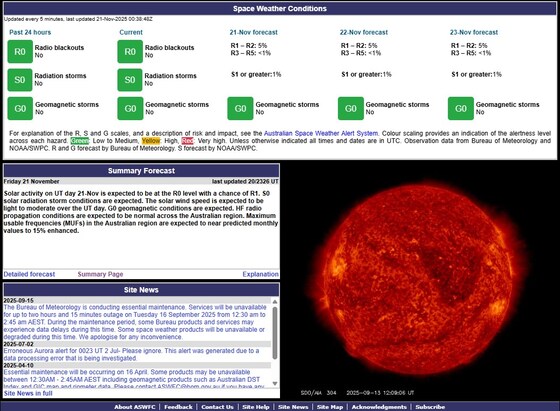
Task: Click the Past 24 hours heading
Action: point(30,32)
